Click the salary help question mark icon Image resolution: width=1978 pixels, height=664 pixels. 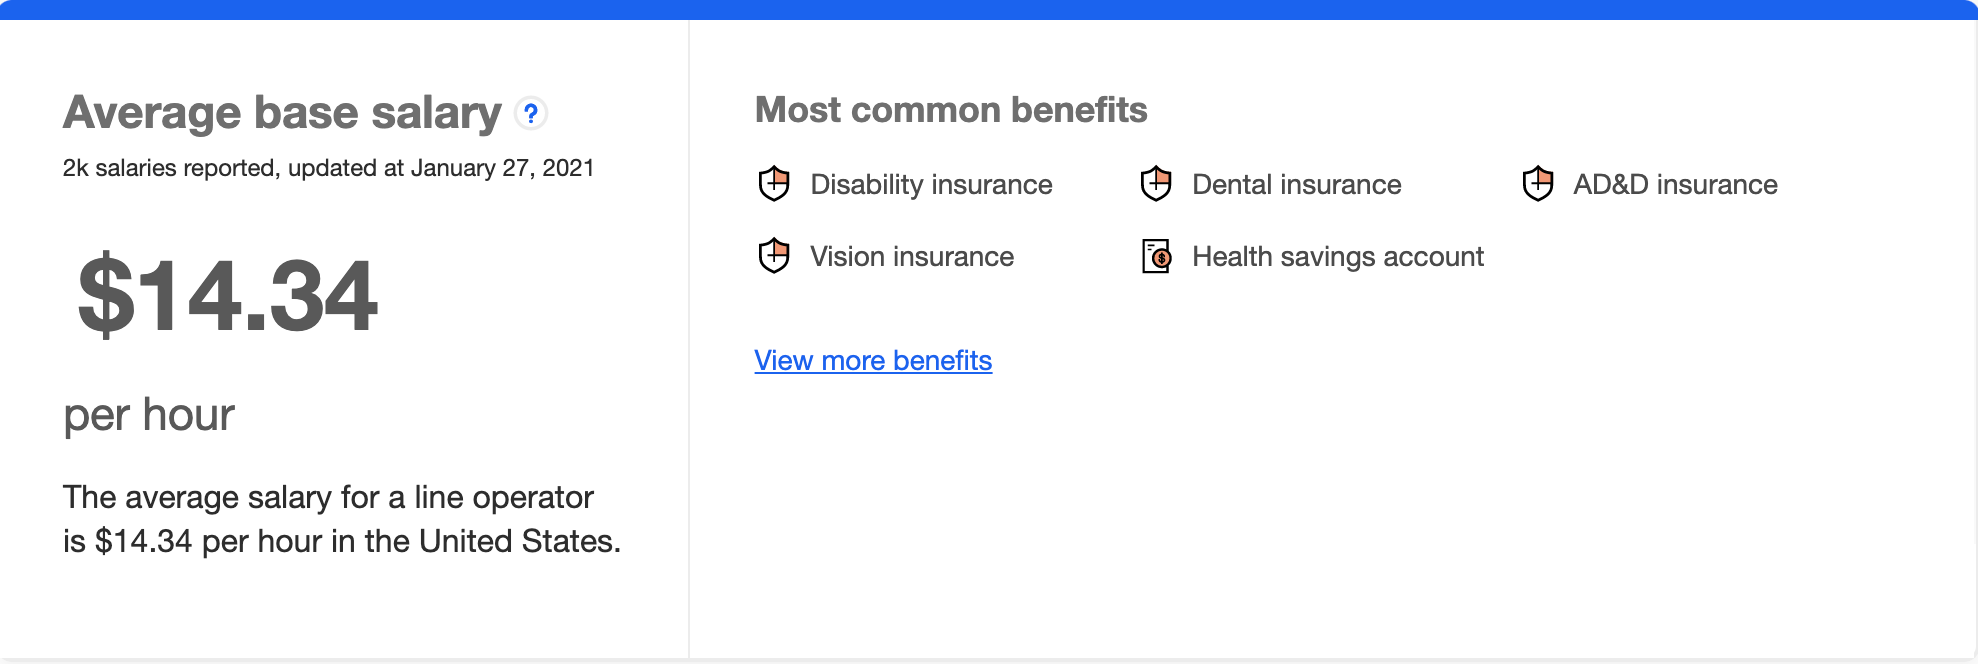(531, 114)
